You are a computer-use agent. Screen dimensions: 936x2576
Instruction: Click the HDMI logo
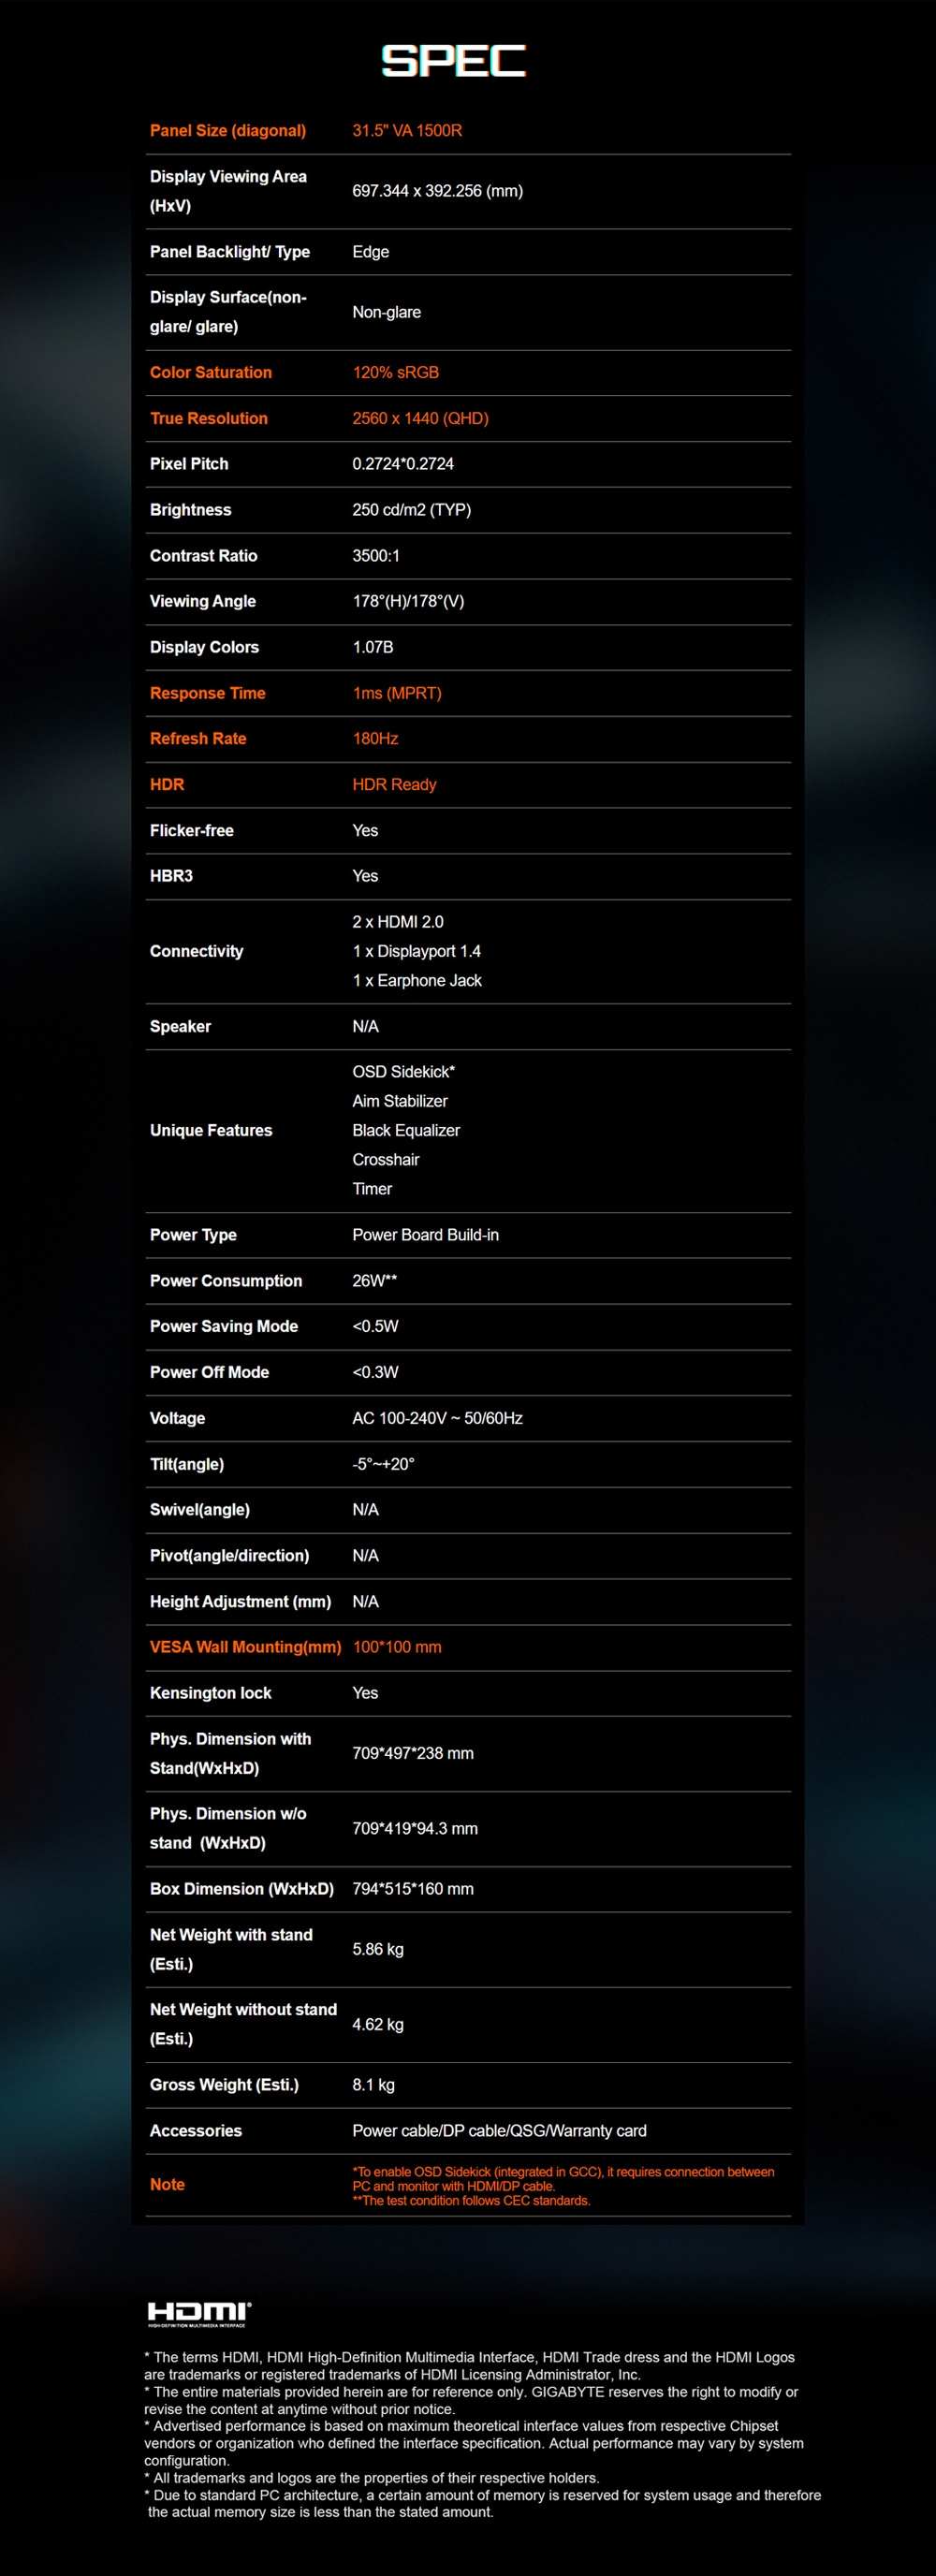[199, 2312]
